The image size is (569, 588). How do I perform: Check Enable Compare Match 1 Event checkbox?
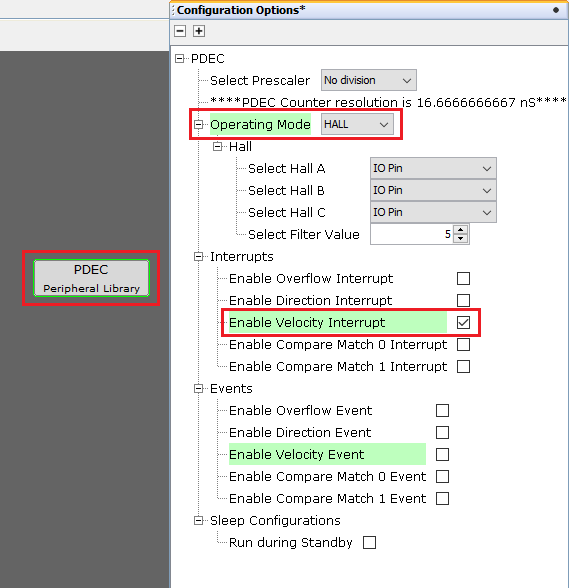(442, 498)
